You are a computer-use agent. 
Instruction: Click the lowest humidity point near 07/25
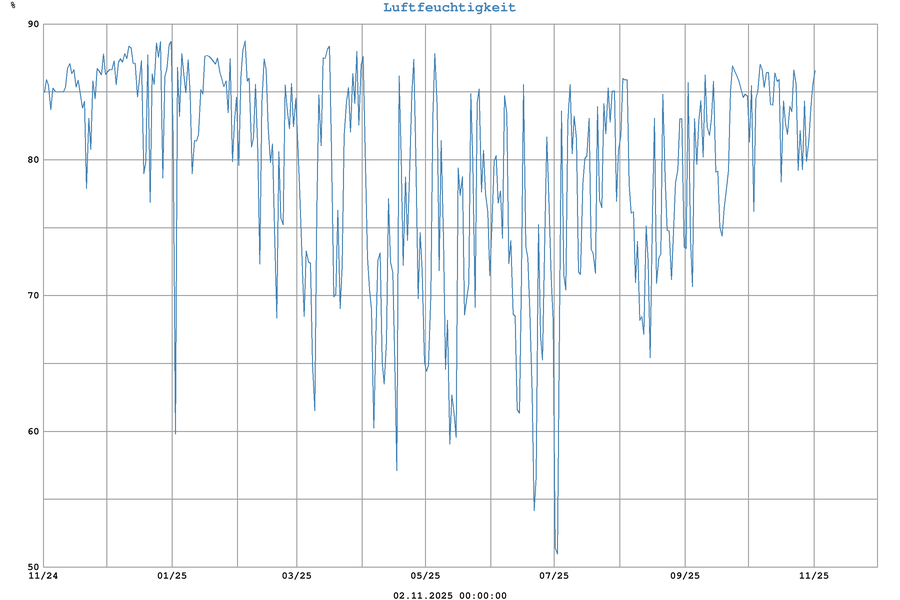coord(557,553)
